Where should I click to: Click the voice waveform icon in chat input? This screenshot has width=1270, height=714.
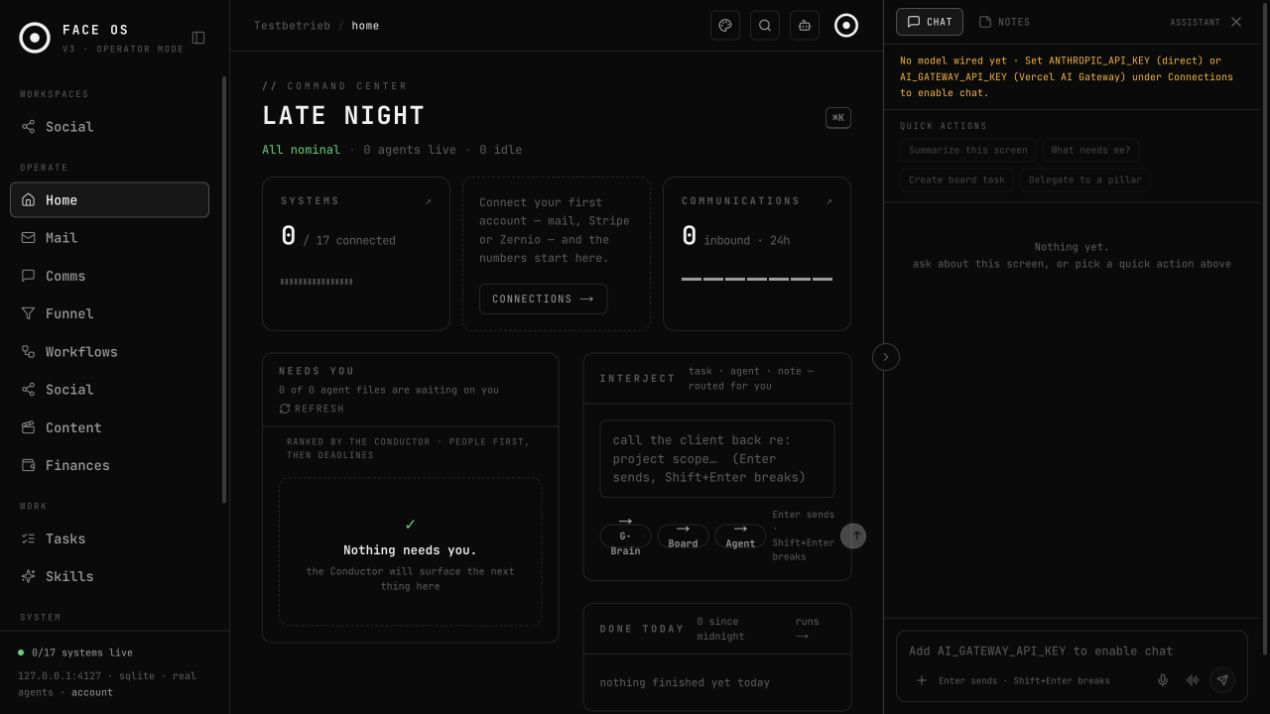pos(1192,680)
